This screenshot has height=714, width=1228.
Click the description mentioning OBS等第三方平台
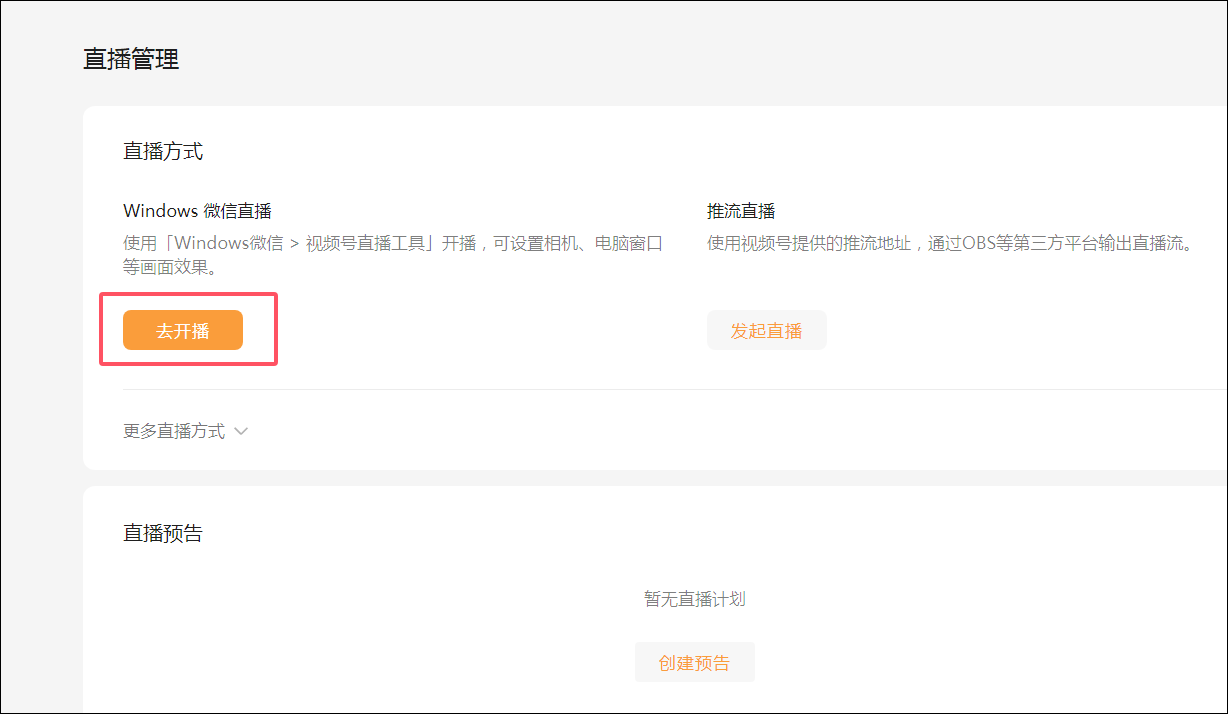click(x=952, y=243)
